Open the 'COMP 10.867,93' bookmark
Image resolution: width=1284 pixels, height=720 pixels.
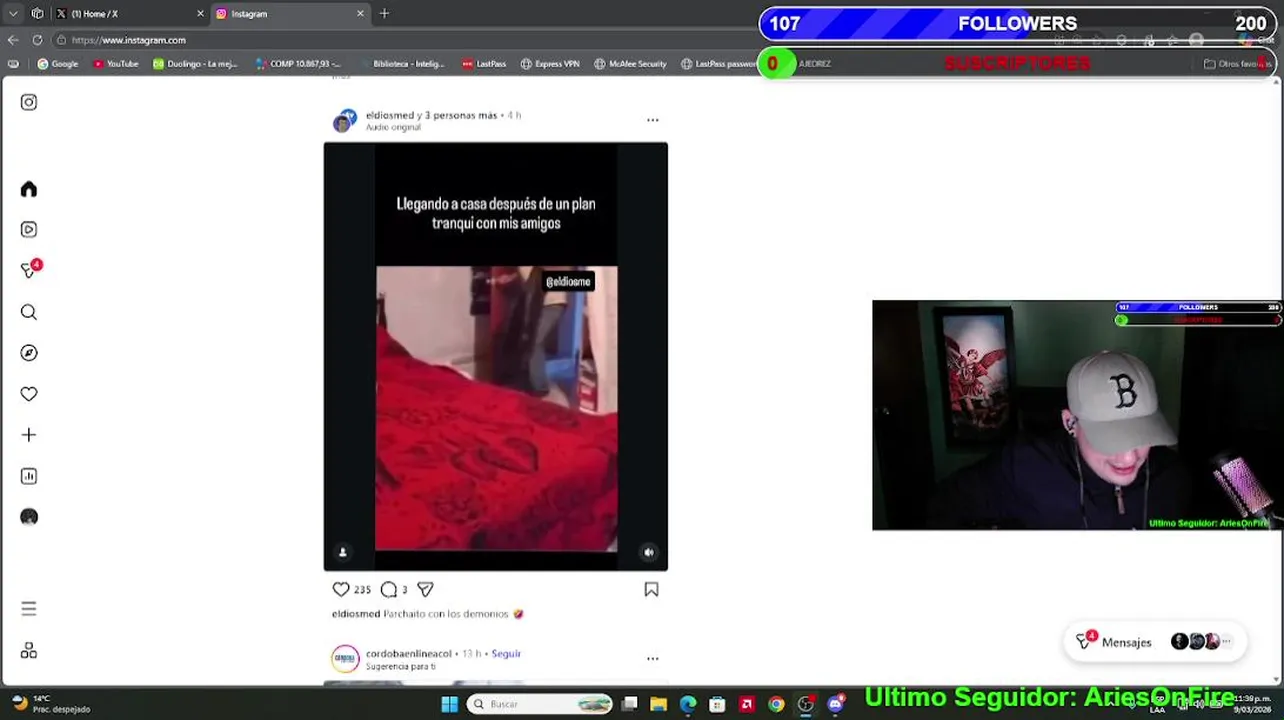point(298,64)
